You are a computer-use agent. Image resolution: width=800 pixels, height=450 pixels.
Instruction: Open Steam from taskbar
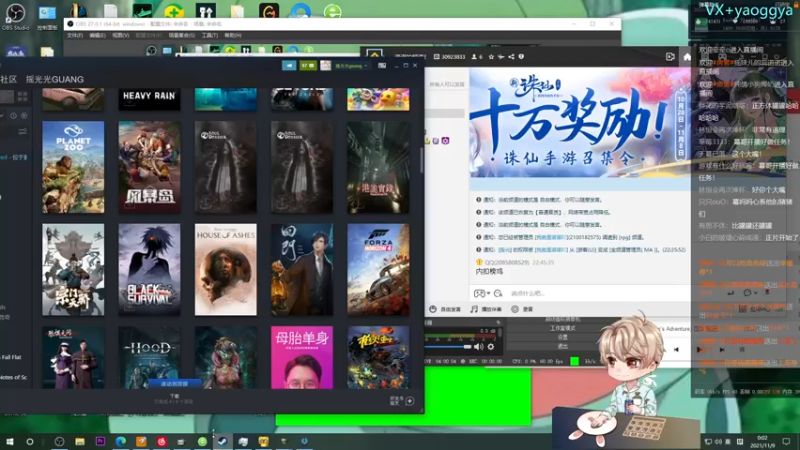(222, 442)
